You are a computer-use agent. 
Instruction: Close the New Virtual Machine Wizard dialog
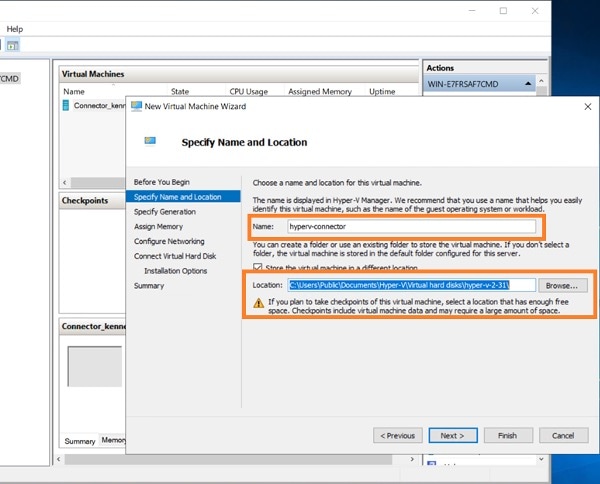[588, 107]
